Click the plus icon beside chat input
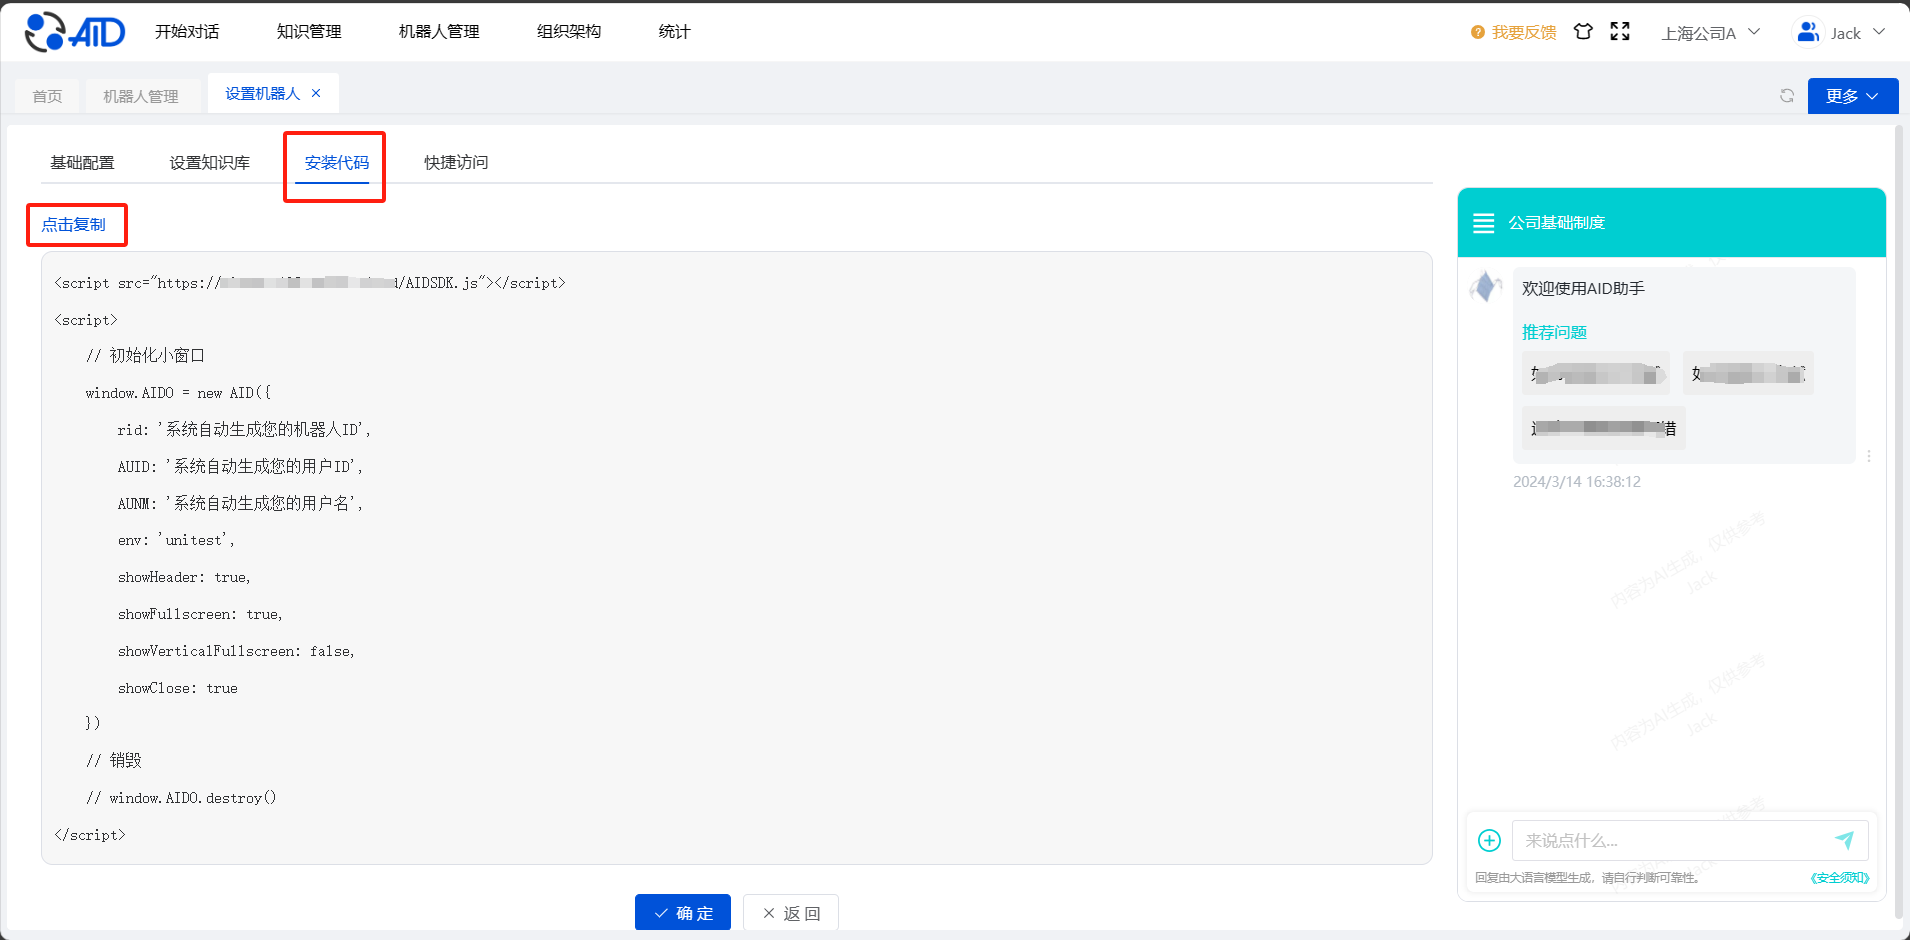This screenshot has height=940, width=1910. pyautogui.click(x=1489, y=840)
